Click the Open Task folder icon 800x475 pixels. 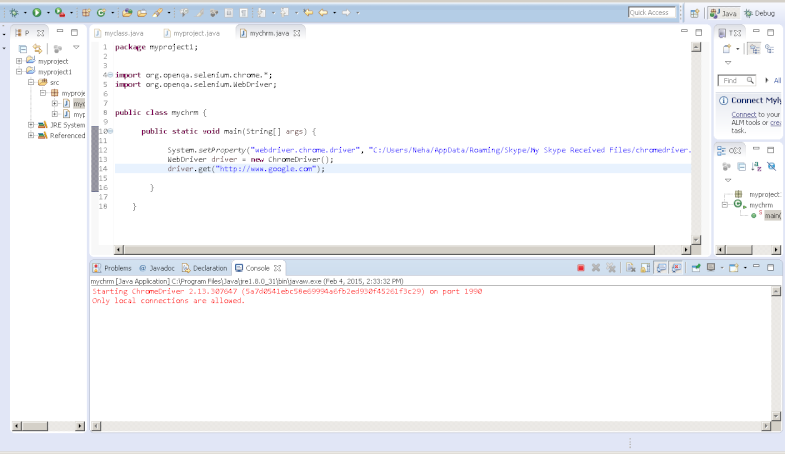142,12
